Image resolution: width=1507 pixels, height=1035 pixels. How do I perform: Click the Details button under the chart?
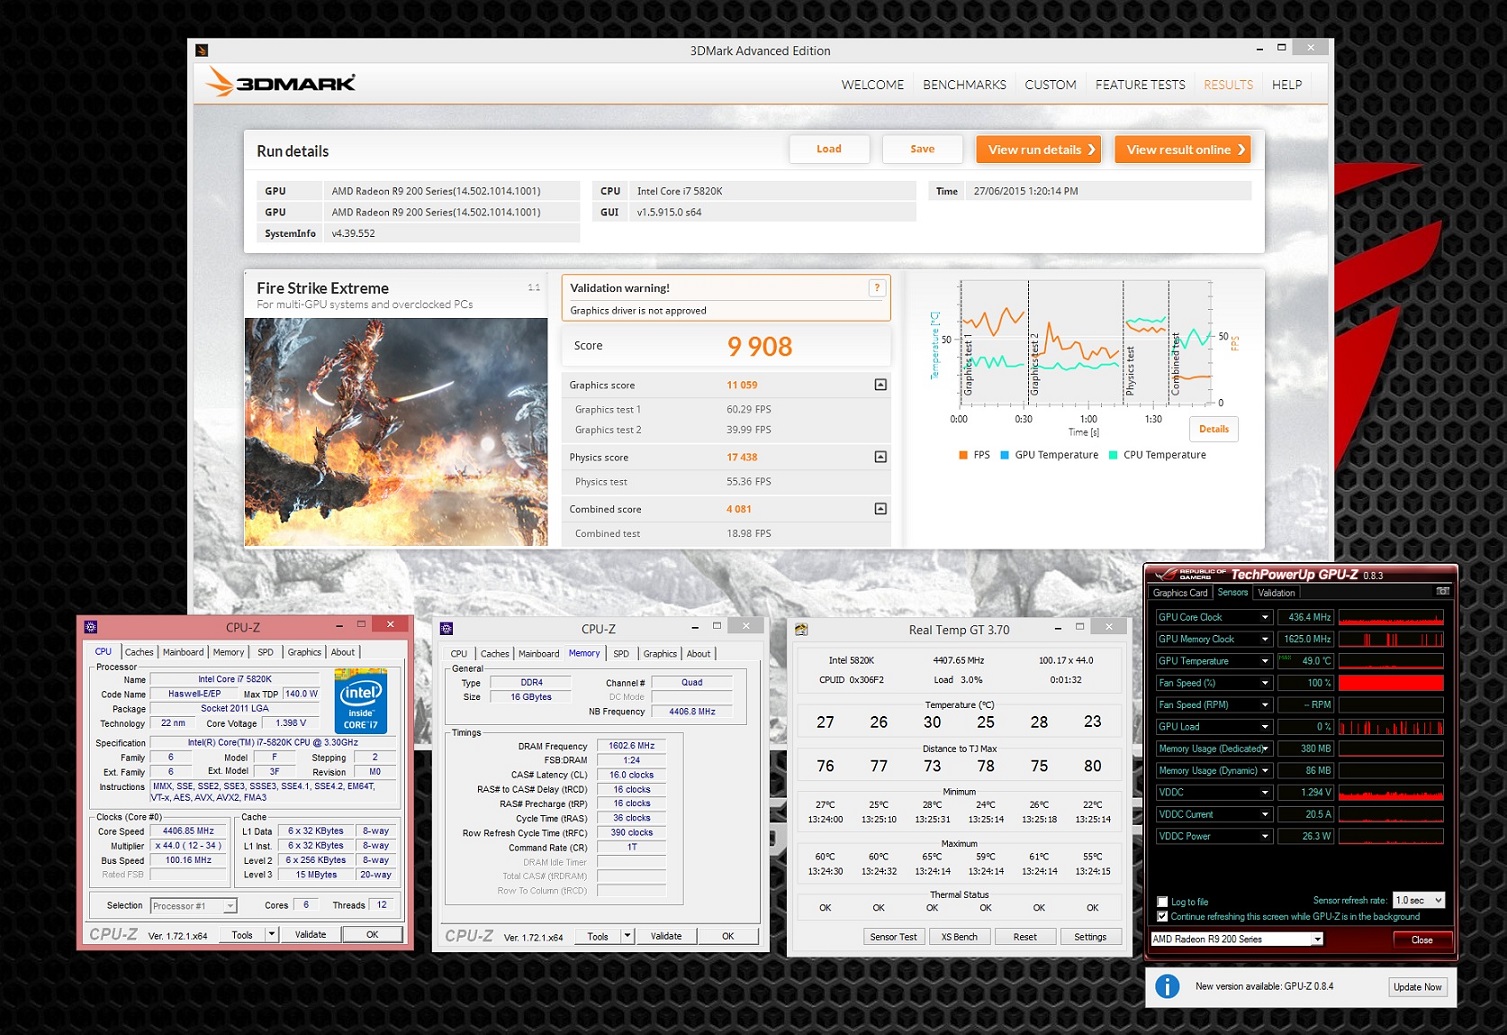tap(1214, 429)
